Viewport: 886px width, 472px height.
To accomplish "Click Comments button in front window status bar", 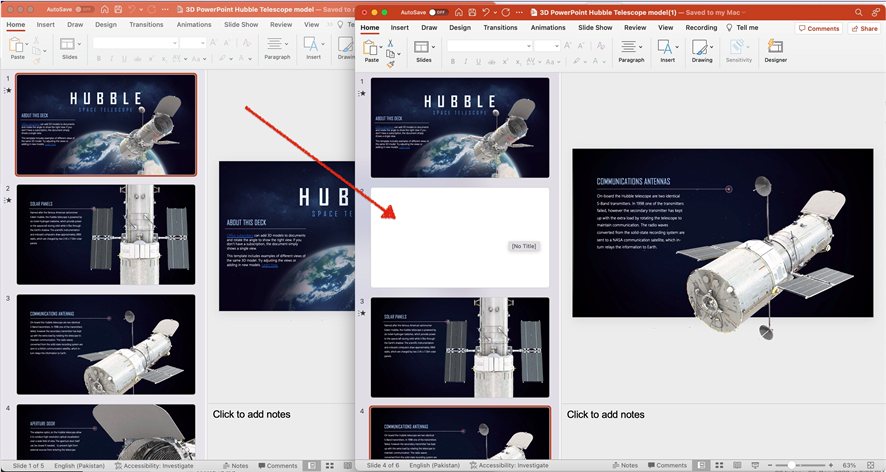I will click(x=667, y=465).
